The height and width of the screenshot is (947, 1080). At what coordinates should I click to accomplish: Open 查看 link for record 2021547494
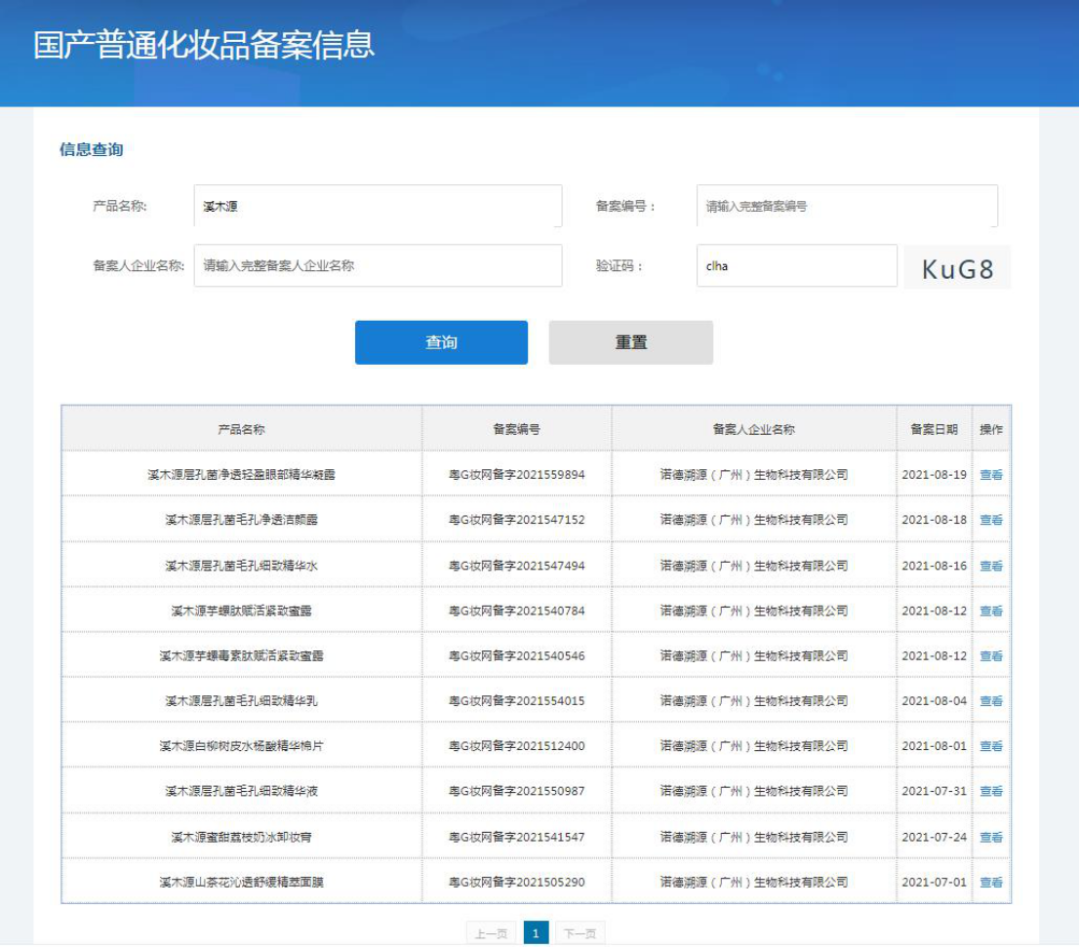tap(991, 566)
